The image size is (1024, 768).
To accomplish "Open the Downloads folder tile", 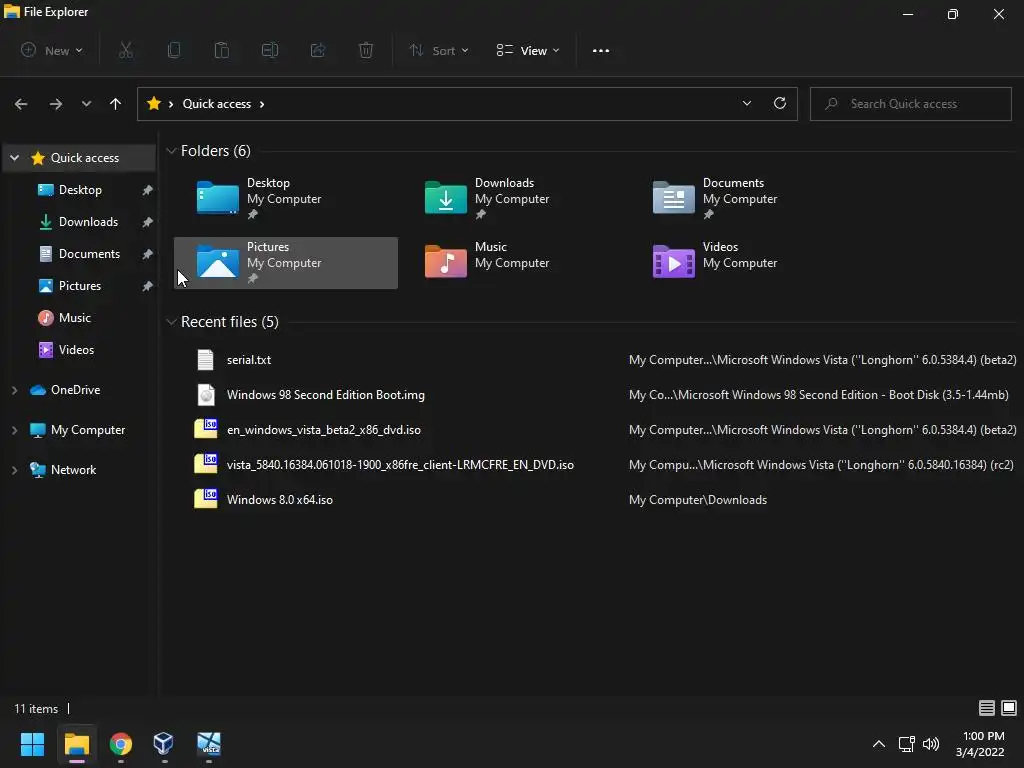I will (x=513, y=199).
